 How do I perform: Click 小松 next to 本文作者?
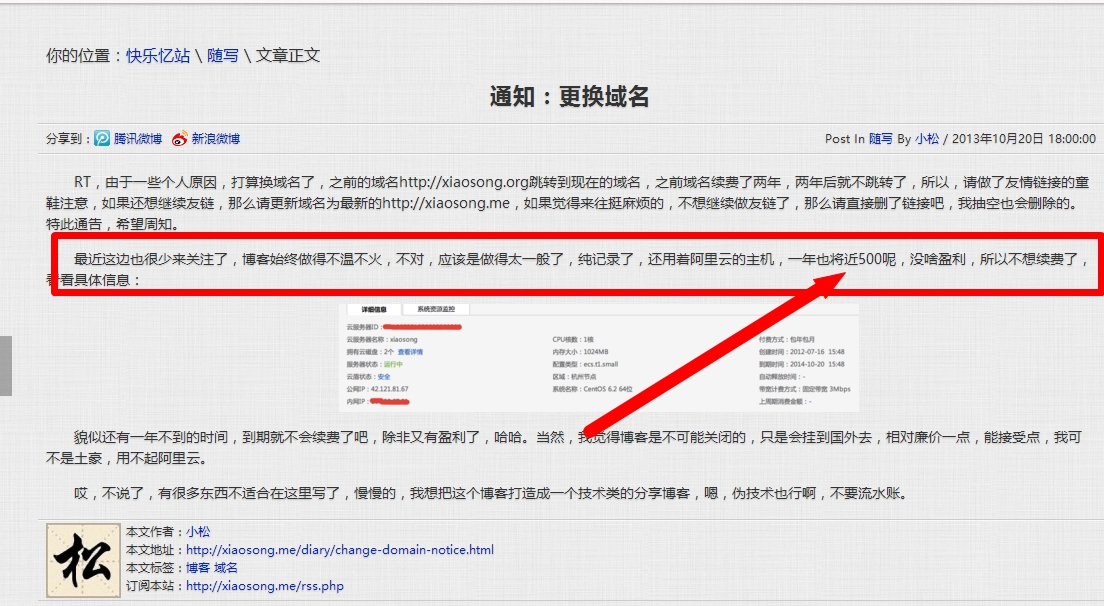[198, 532]
